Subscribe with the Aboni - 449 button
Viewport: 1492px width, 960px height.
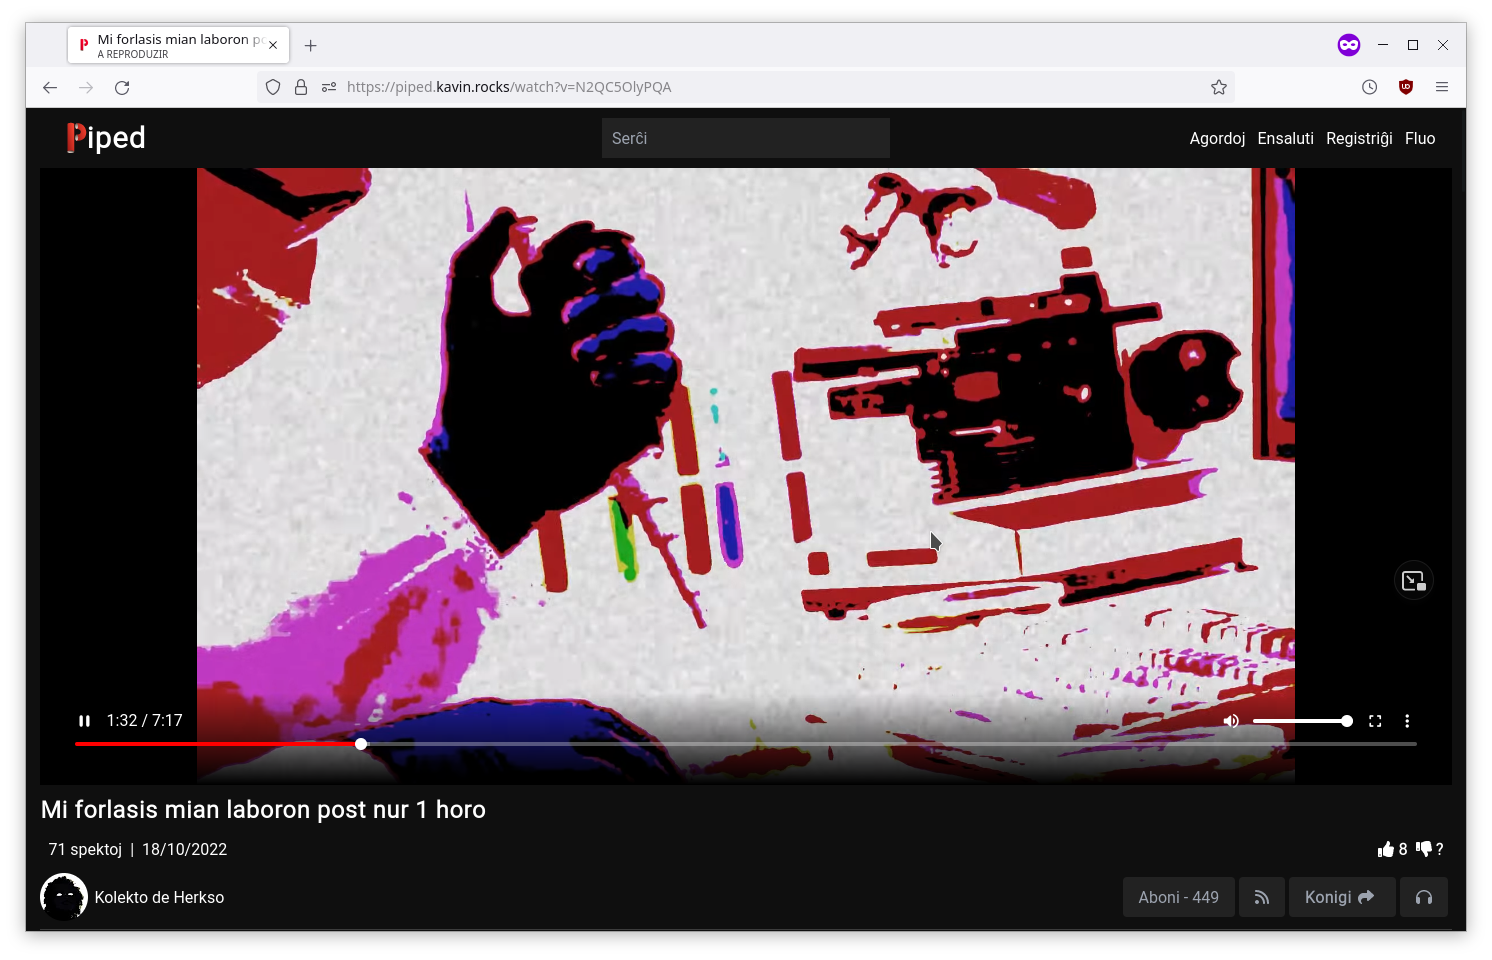click(x=1178, y=897)
